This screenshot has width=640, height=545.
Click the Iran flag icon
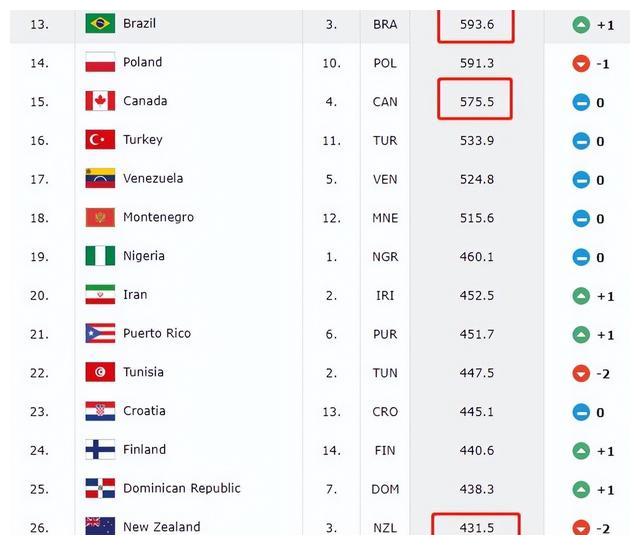coord(100,295)
